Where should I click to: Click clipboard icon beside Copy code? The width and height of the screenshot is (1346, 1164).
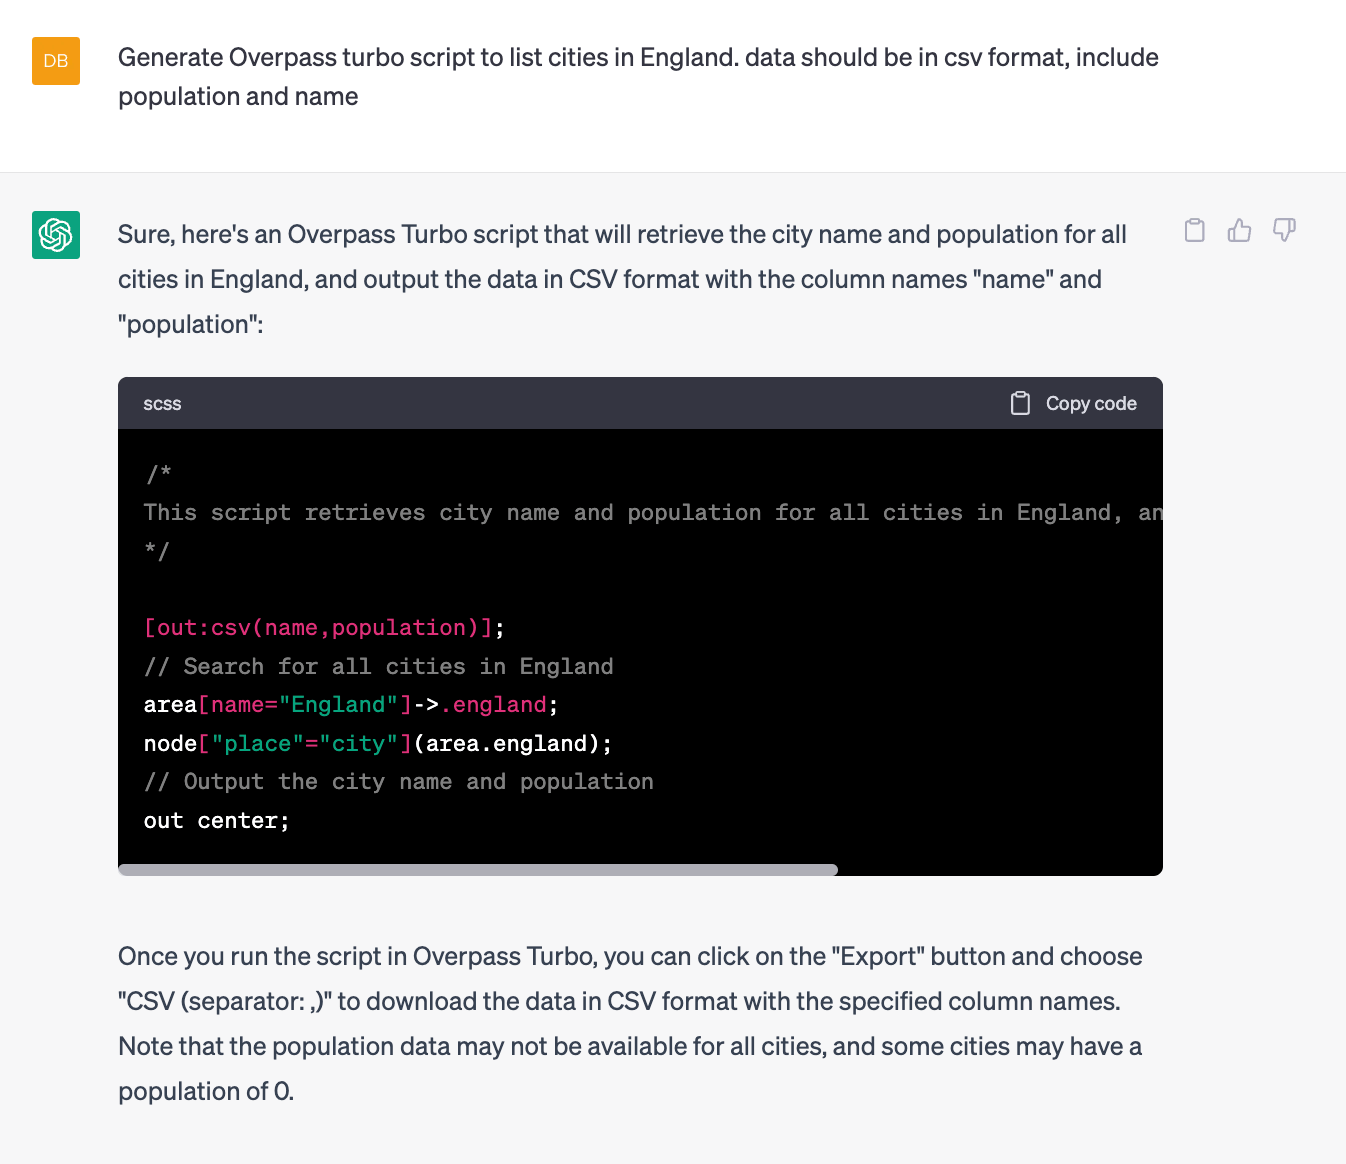pyautogui.click(x=1020, y=403)
